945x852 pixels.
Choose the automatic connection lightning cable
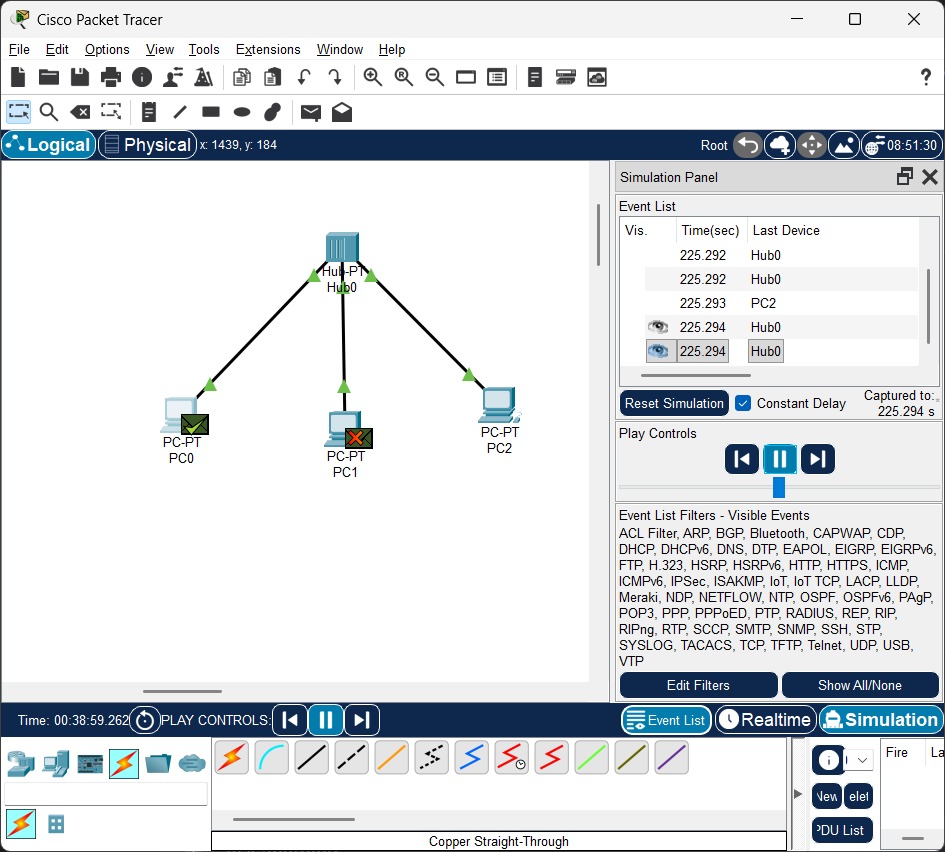[231, 758]
